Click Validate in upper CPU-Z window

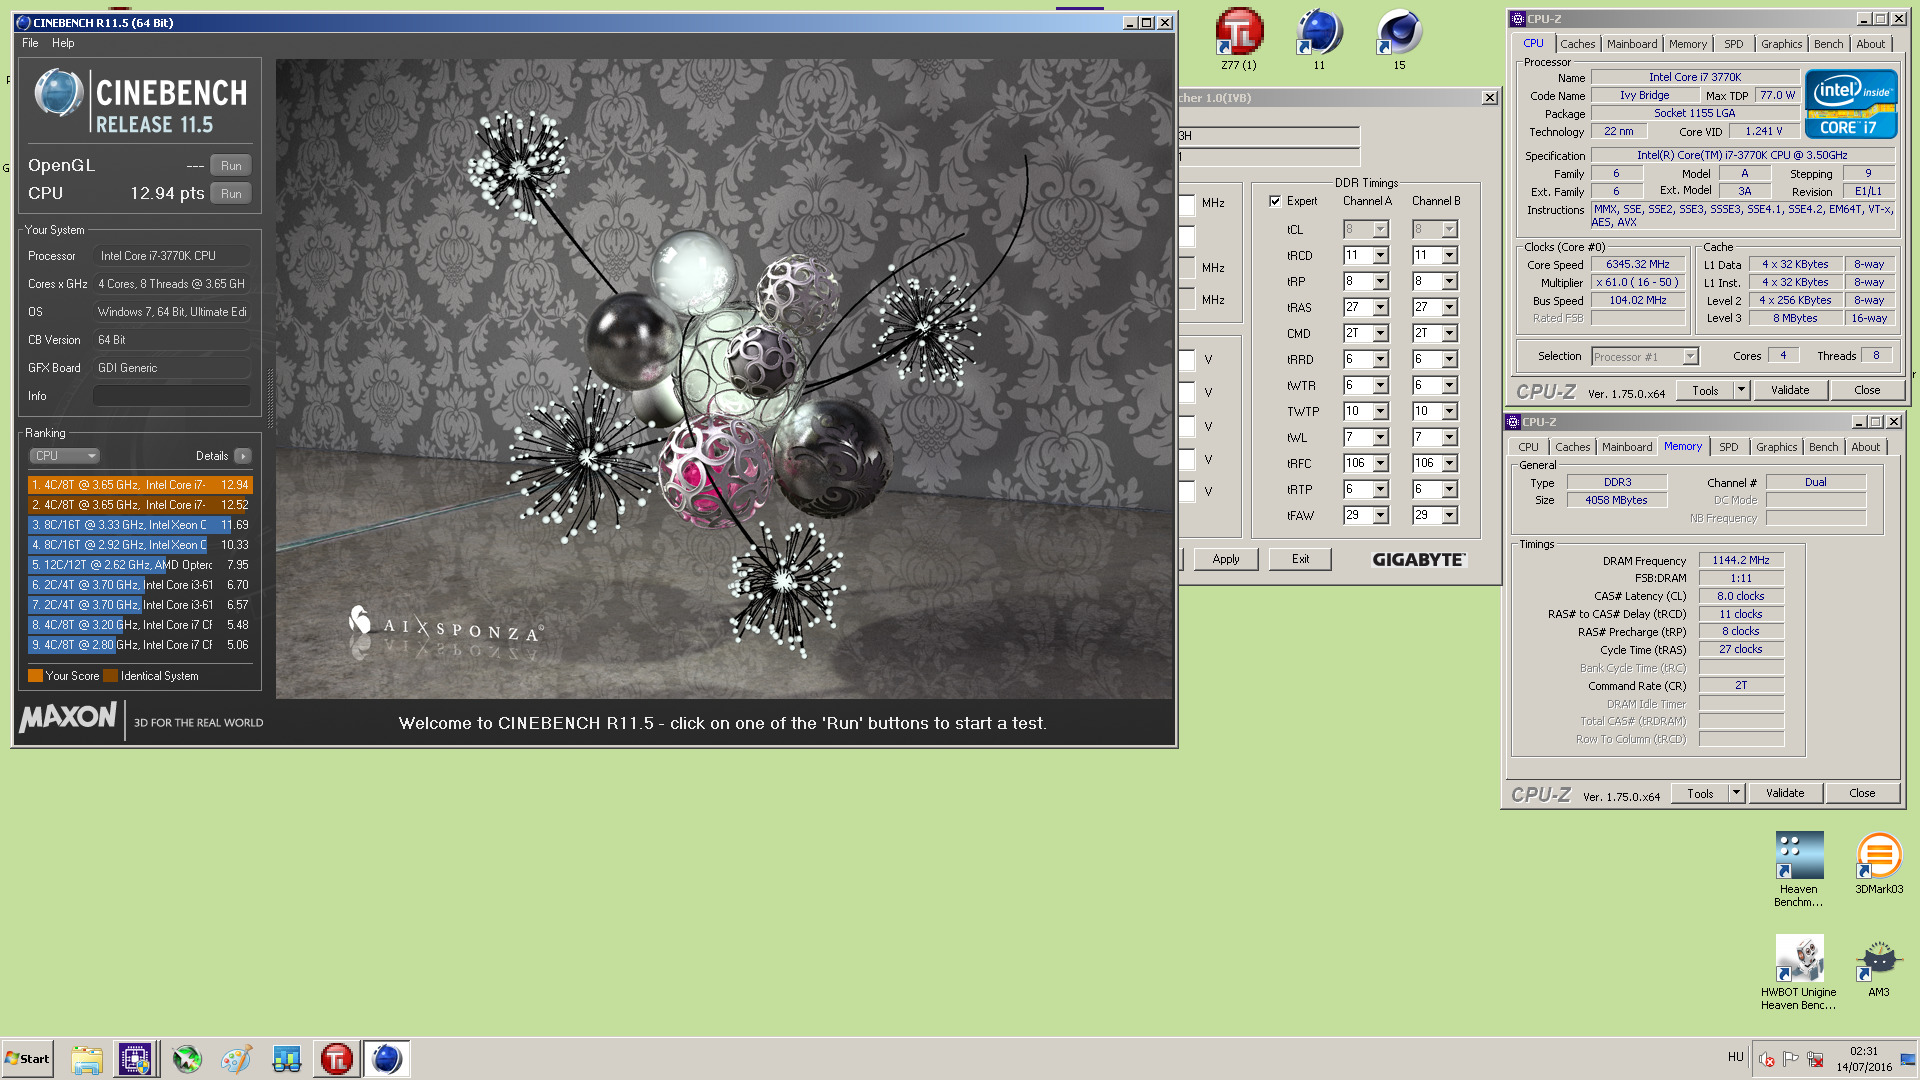pyautogui.click(x=1789, y=391)
